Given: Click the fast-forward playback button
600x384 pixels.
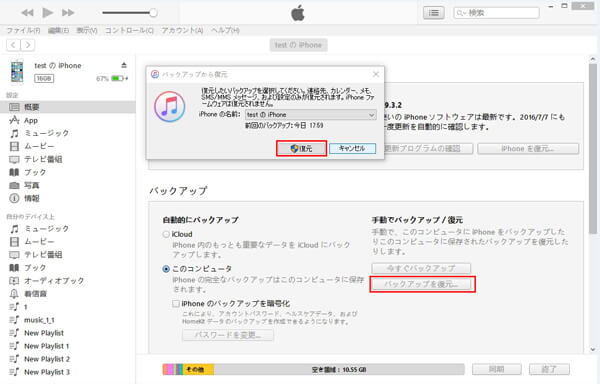Looking at the screenshot, I should click(68, 13).
